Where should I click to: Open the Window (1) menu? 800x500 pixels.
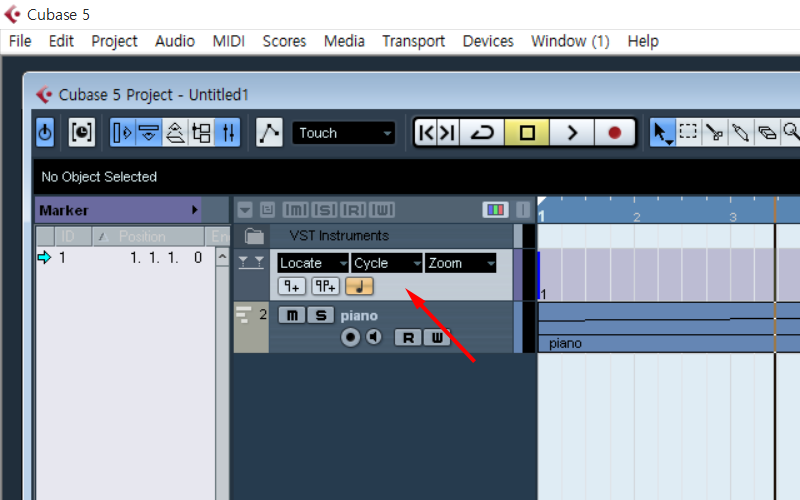[x=570, y=41]
